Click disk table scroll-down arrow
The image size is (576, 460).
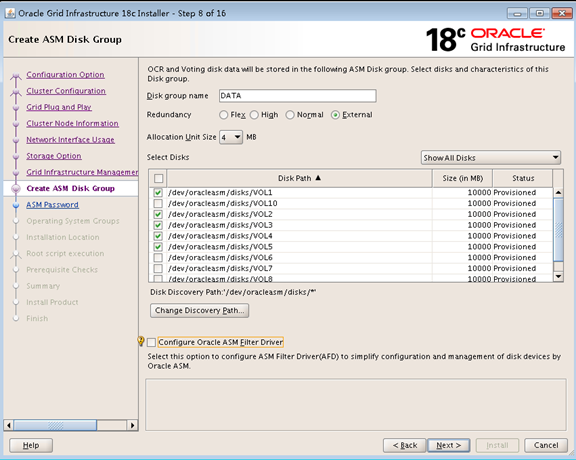pos(558,277)
